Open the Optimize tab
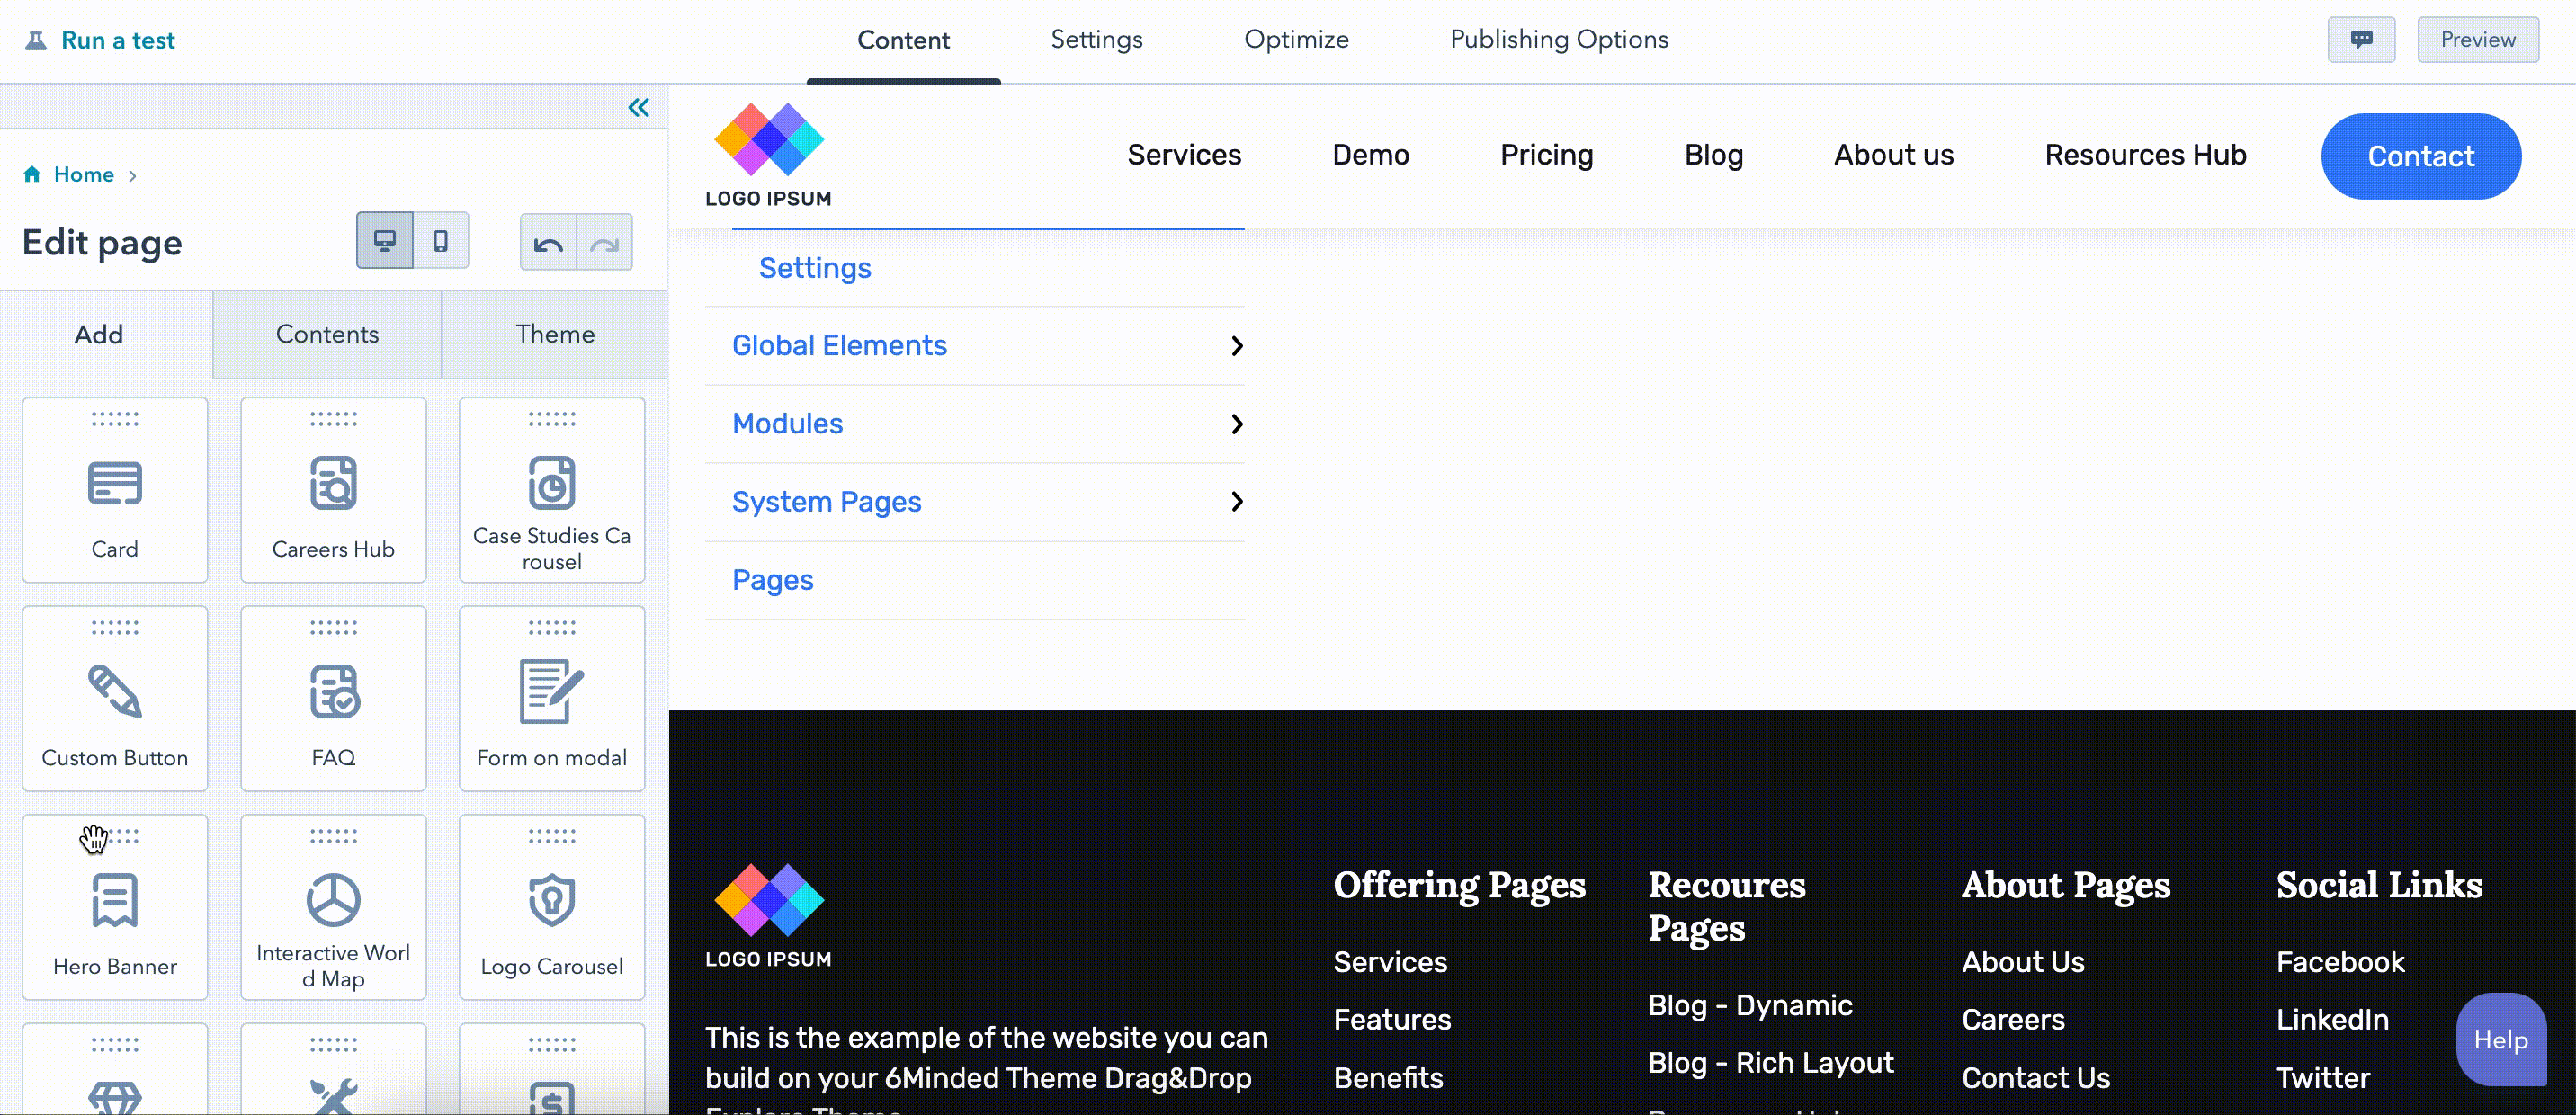Image resolution: width=2576 pixels, height=1115 pixels. click(1296, 39)
